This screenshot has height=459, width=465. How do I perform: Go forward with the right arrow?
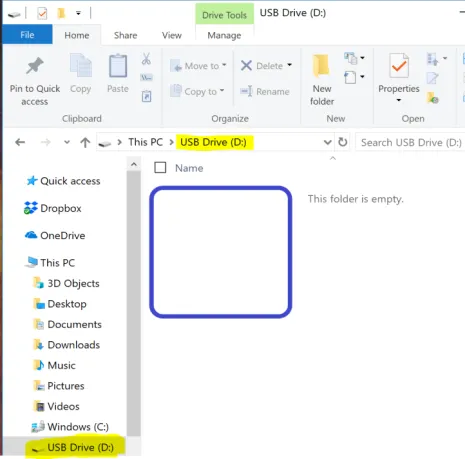pos(45,142)
